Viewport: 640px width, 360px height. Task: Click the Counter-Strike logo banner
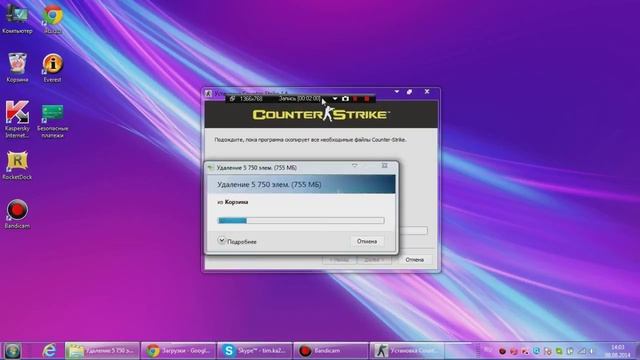tap(321, 114)
